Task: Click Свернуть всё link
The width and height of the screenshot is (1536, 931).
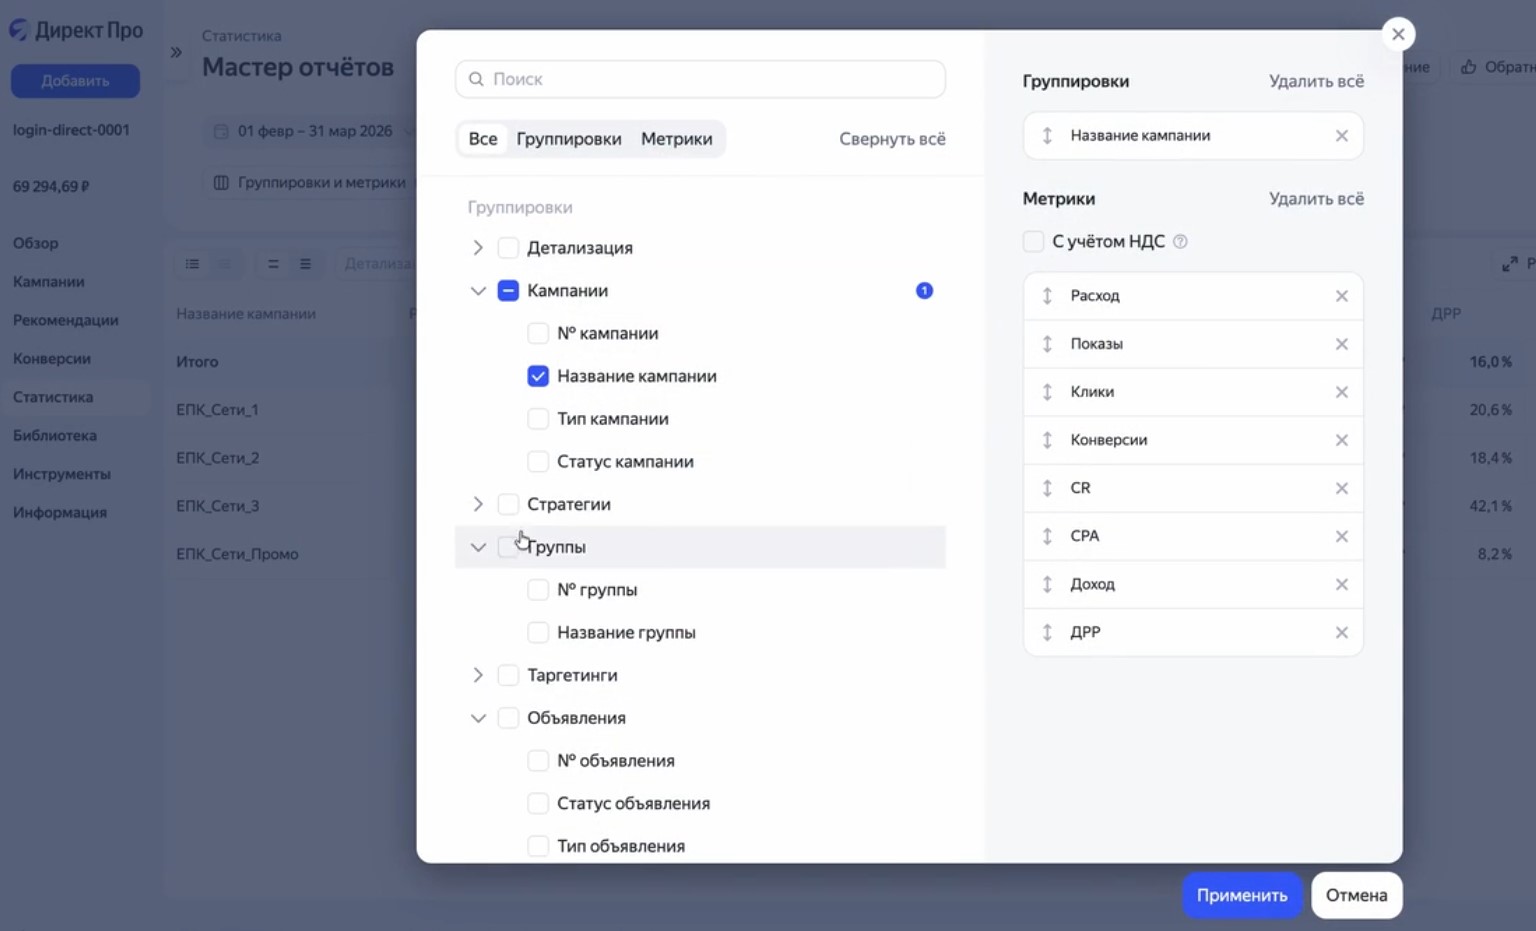Action: click(892, 139)
